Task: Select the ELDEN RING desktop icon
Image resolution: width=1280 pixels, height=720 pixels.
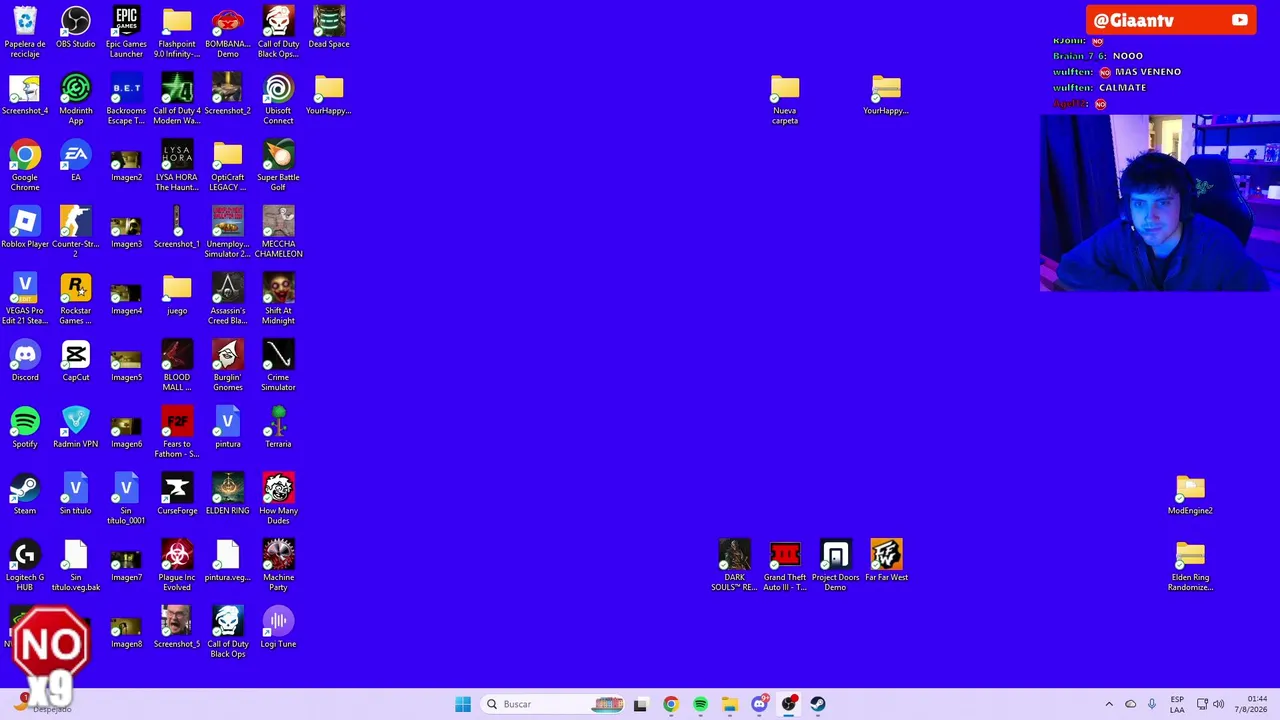Action: pyautogui.click(x=228, y=495)
